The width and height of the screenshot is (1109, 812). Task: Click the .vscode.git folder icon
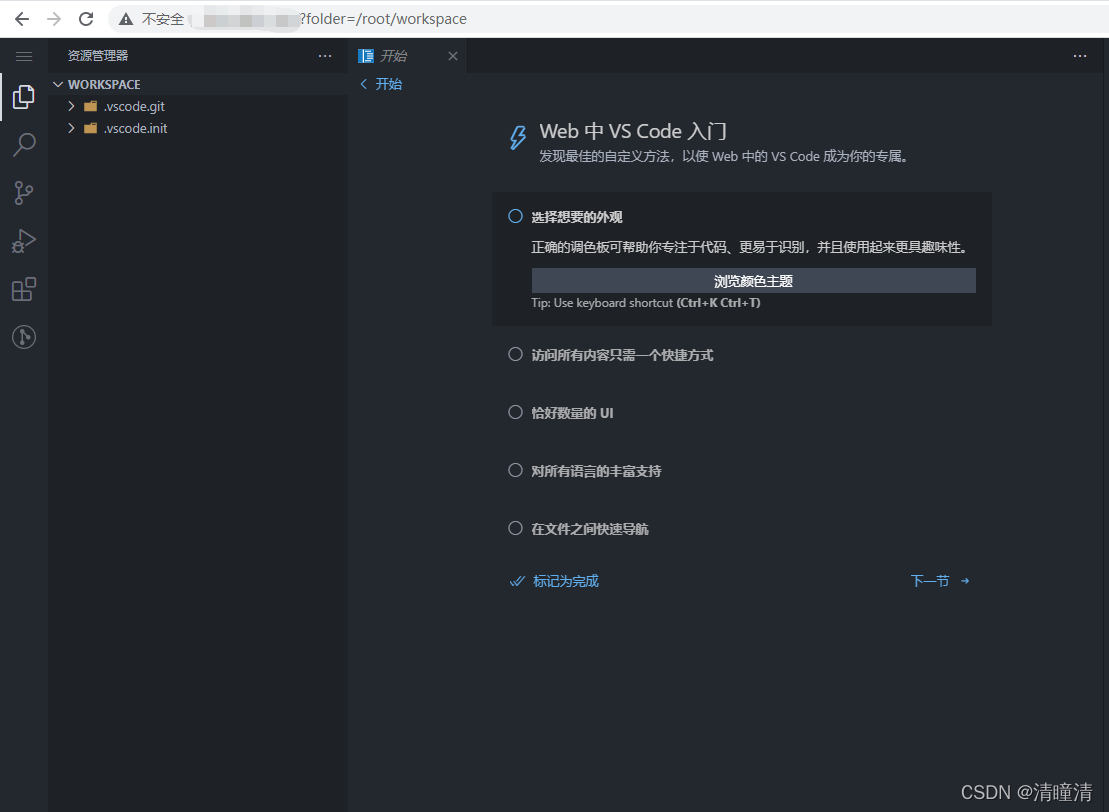coord(91,106)
